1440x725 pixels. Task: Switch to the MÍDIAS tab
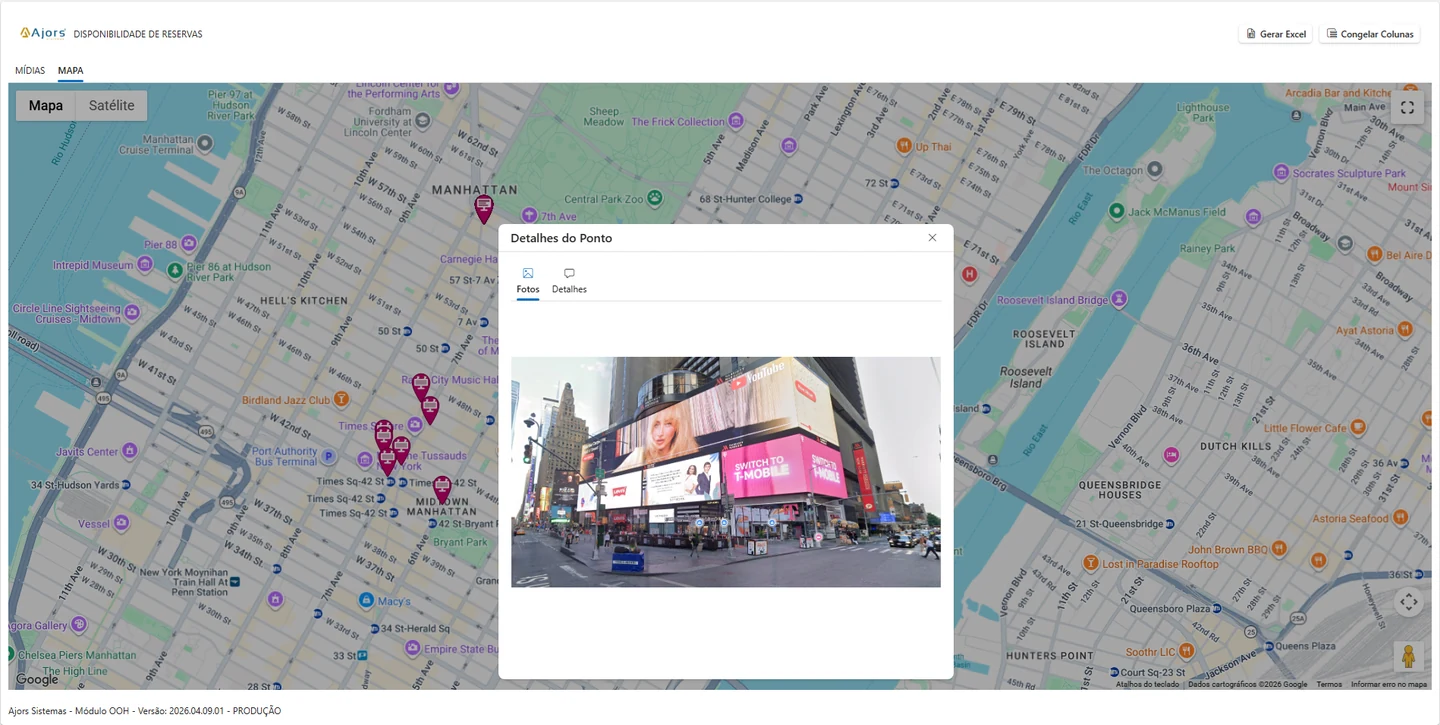(30, 71)
